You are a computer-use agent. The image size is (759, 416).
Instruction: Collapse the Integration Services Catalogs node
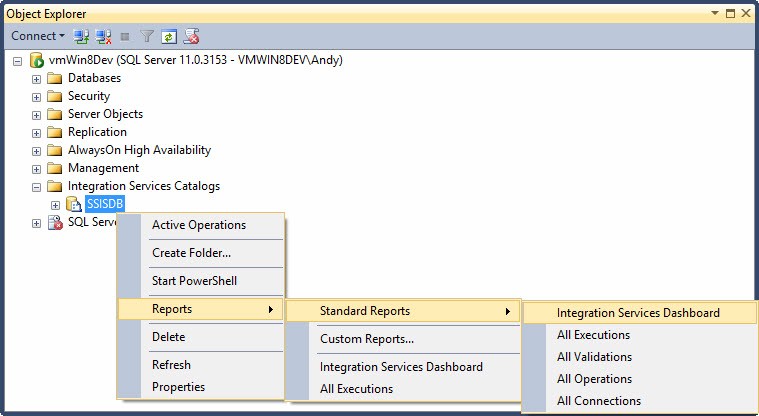click(37, 186)
